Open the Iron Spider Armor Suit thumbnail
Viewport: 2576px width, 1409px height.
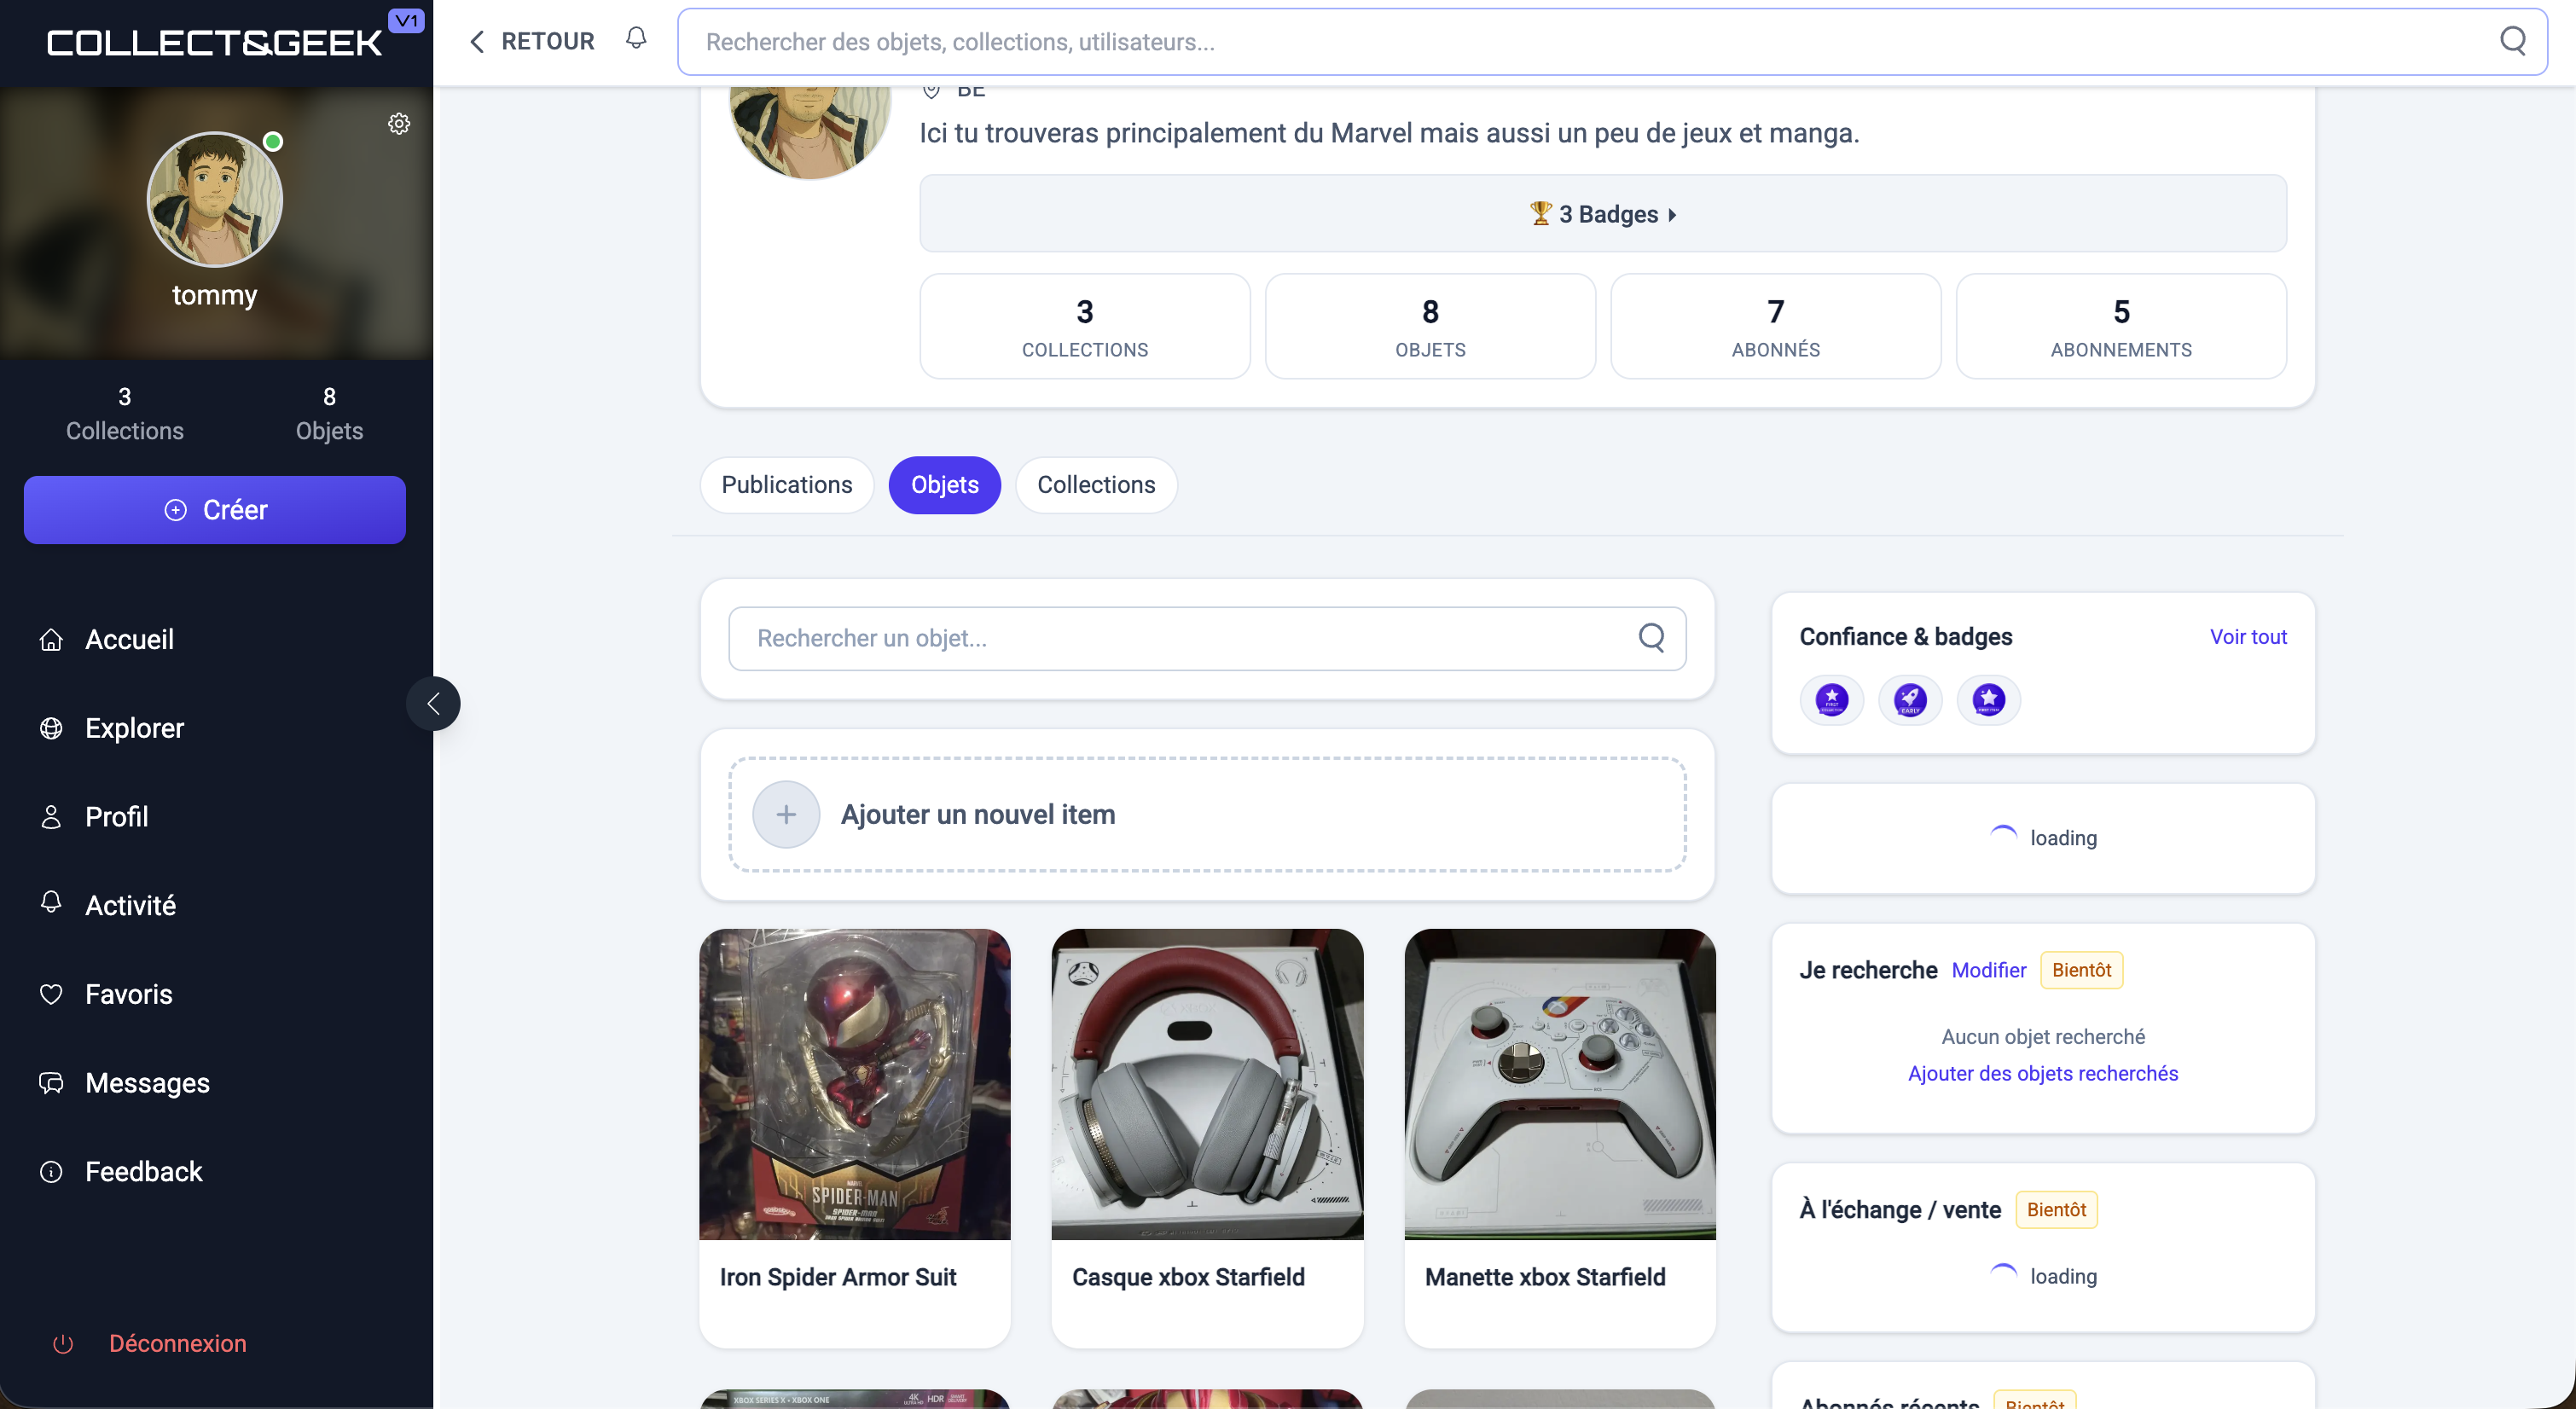(x=855, y=1084)
